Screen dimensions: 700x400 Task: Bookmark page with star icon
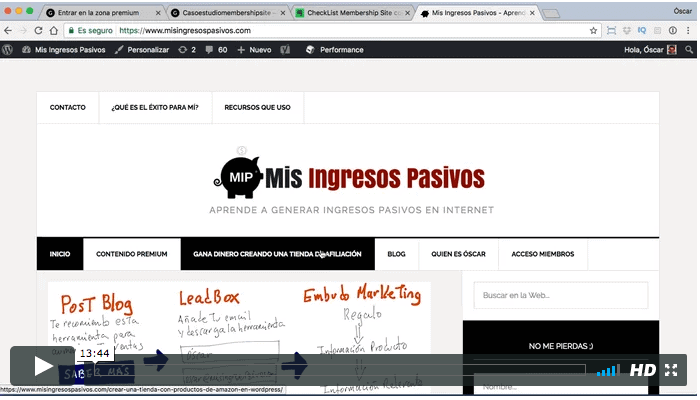tap(593, 30)
